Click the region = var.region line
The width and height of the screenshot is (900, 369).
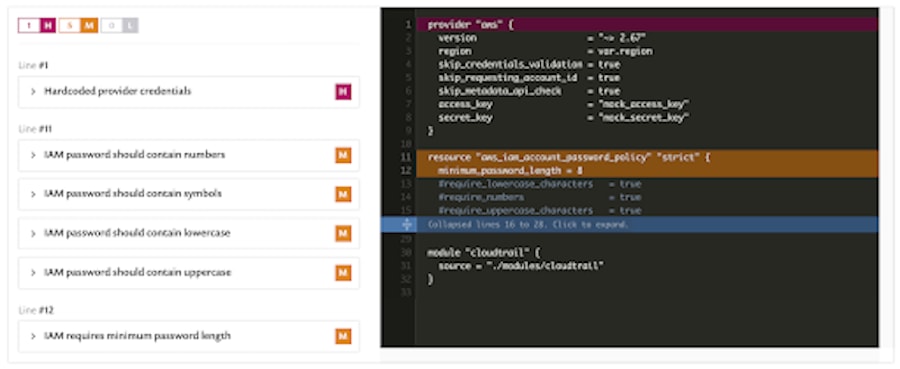point(545,51)
